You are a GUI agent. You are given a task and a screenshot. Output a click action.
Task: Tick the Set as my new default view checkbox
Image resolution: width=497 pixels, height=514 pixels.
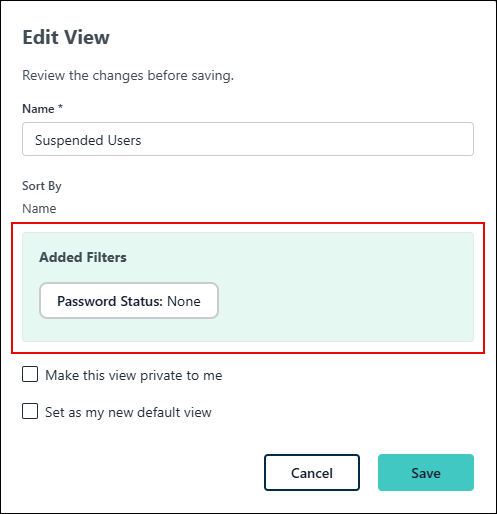pyautogui.click(x=30, y=411)
